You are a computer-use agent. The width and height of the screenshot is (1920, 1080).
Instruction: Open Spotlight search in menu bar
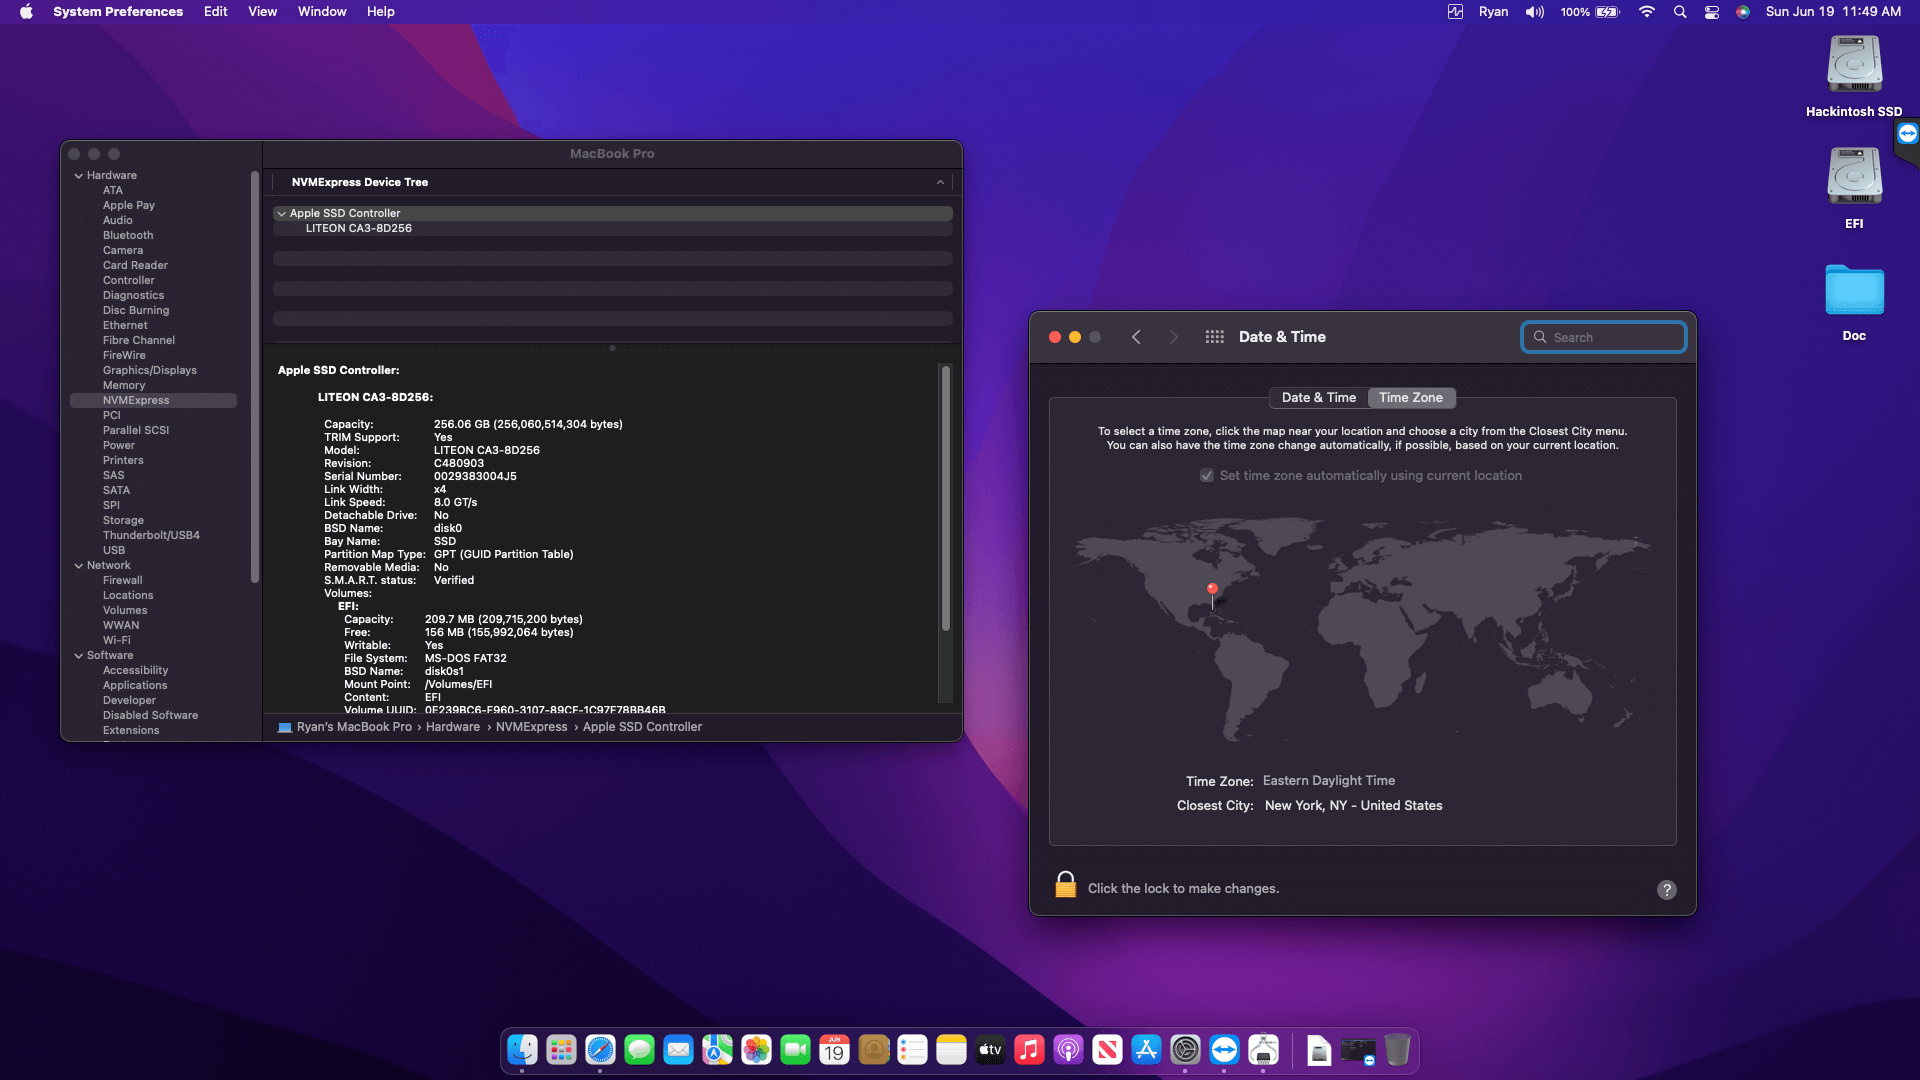click(1680, 12)
